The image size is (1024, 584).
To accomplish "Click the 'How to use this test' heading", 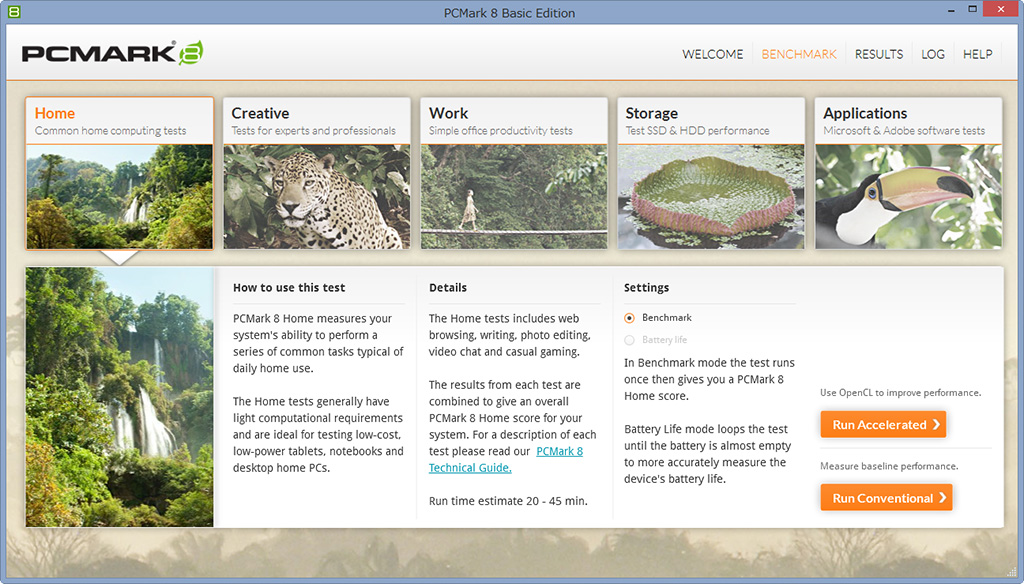I will (289, 287).
